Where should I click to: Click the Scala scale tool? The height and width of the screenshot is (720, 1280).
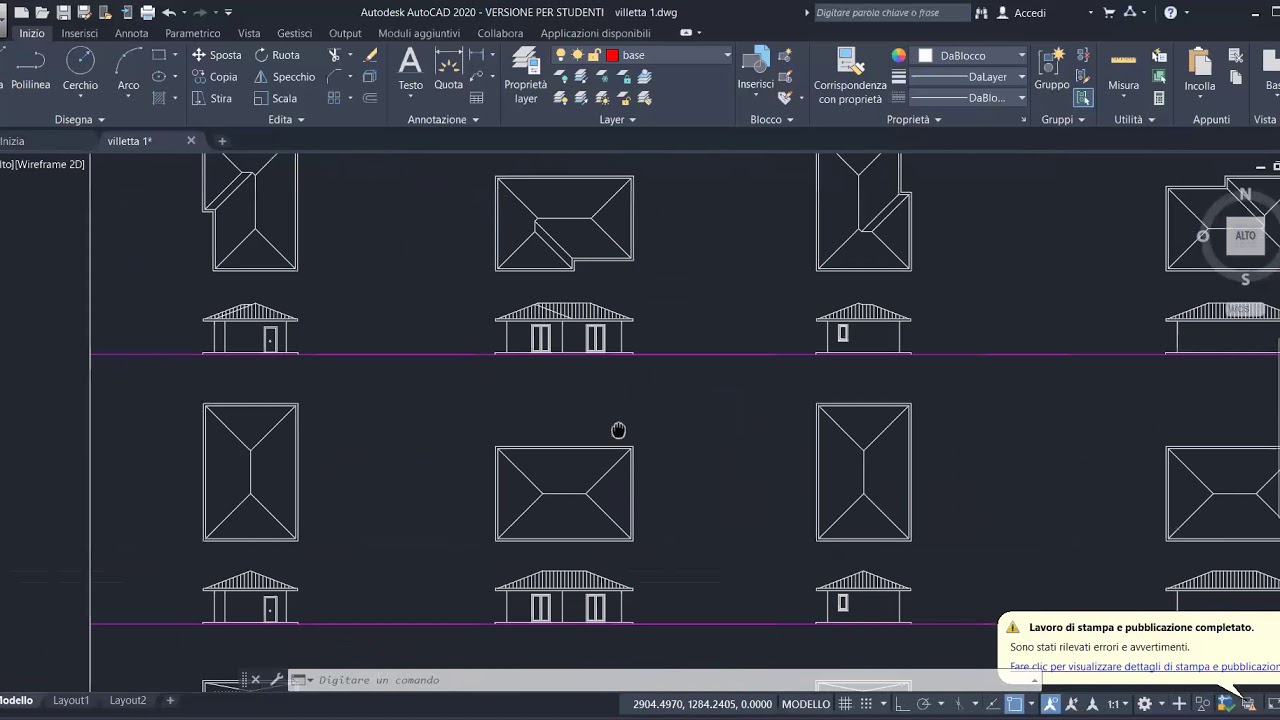[x=275, y=99]
